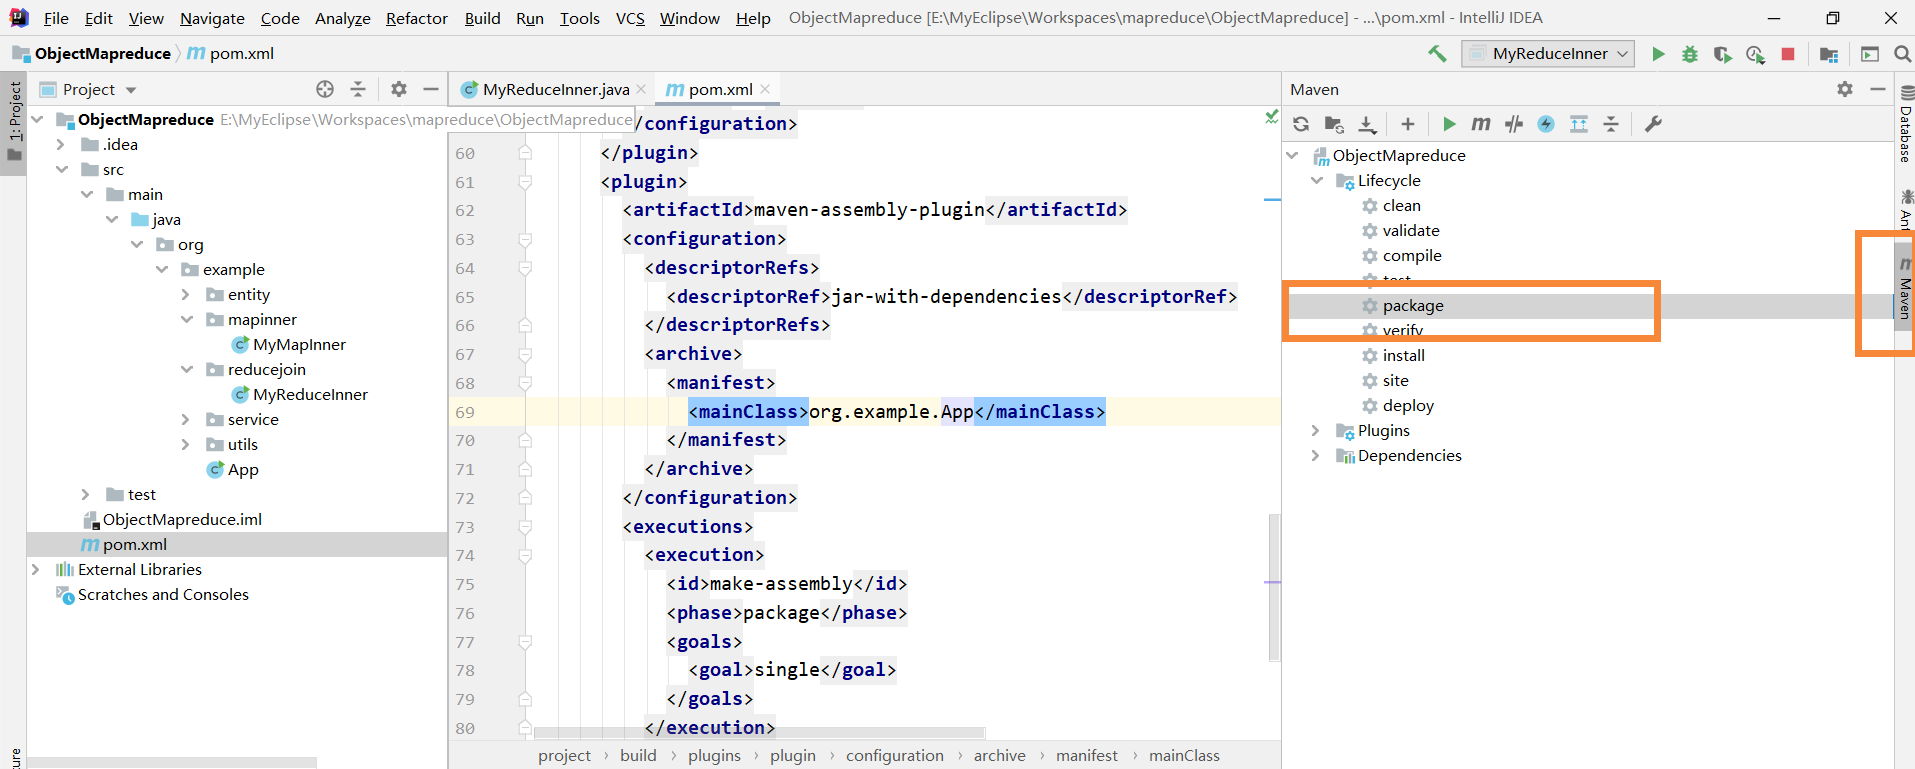1915x769 pixels.
Task: Start debugging with the bug icon
Action: point(1690,54)
